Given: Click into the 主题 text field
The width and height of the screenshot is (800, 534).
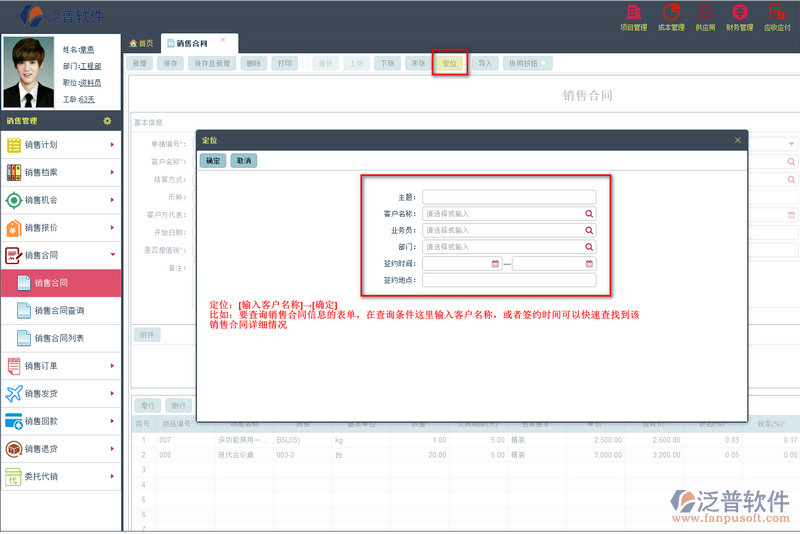Looking at the screenshot, I should [x=508, y=197].
